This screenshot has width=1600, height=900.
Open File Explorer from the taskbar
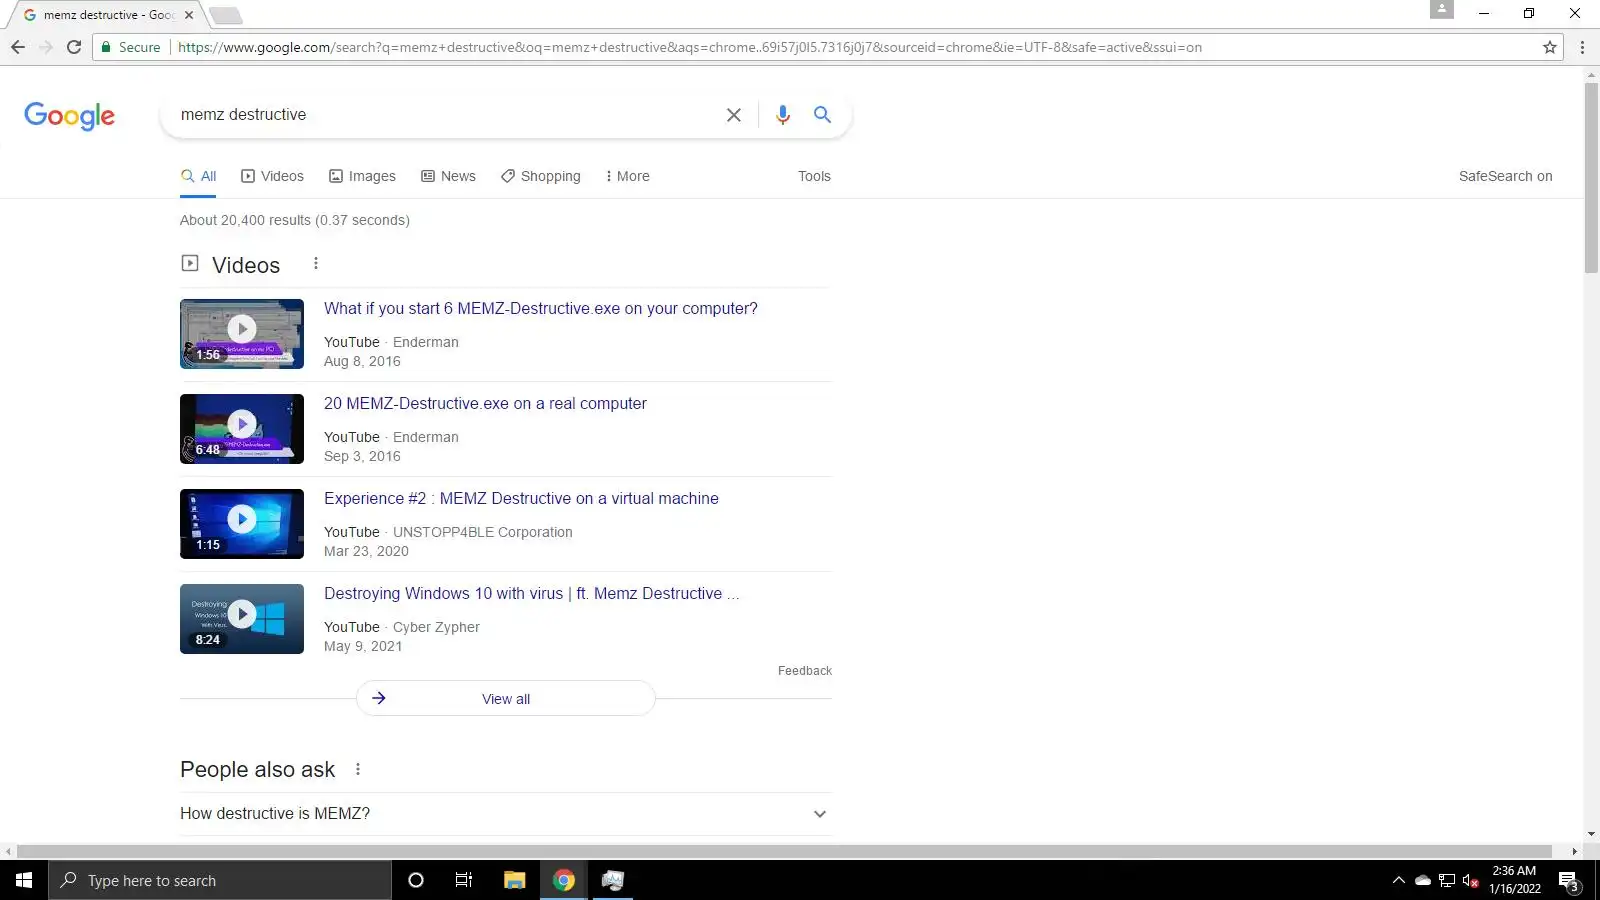[x=514, y=880]
